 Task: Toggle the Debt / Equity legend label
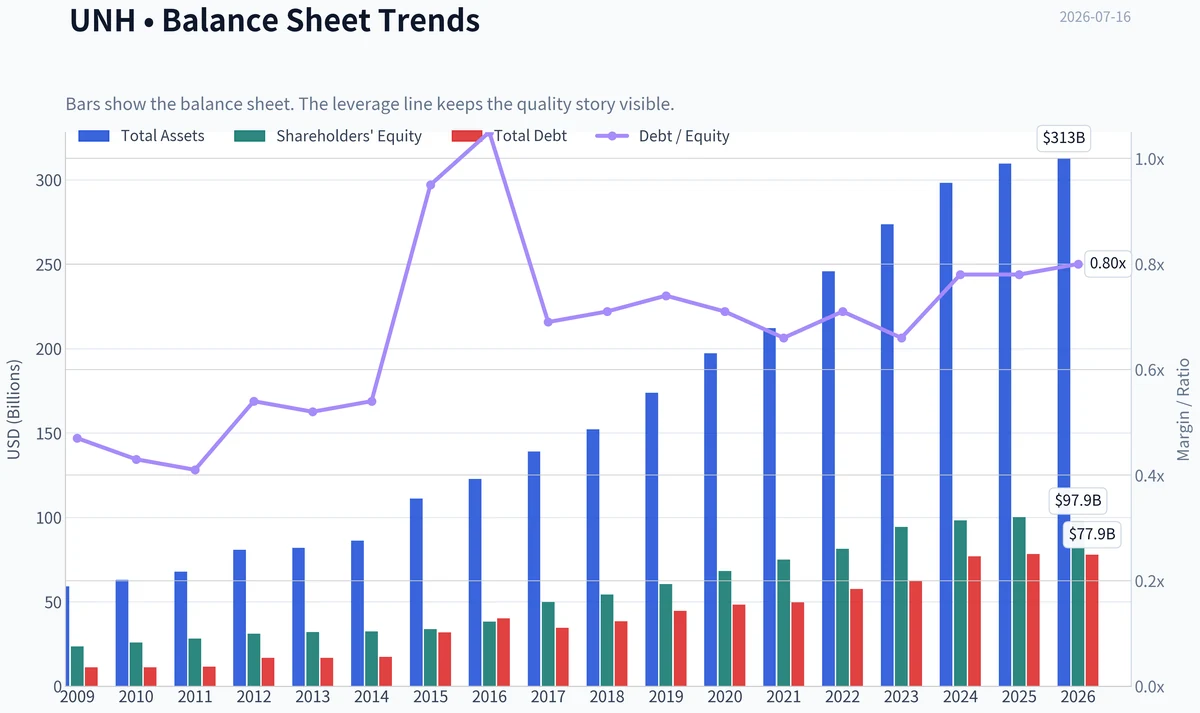(684, 136)
